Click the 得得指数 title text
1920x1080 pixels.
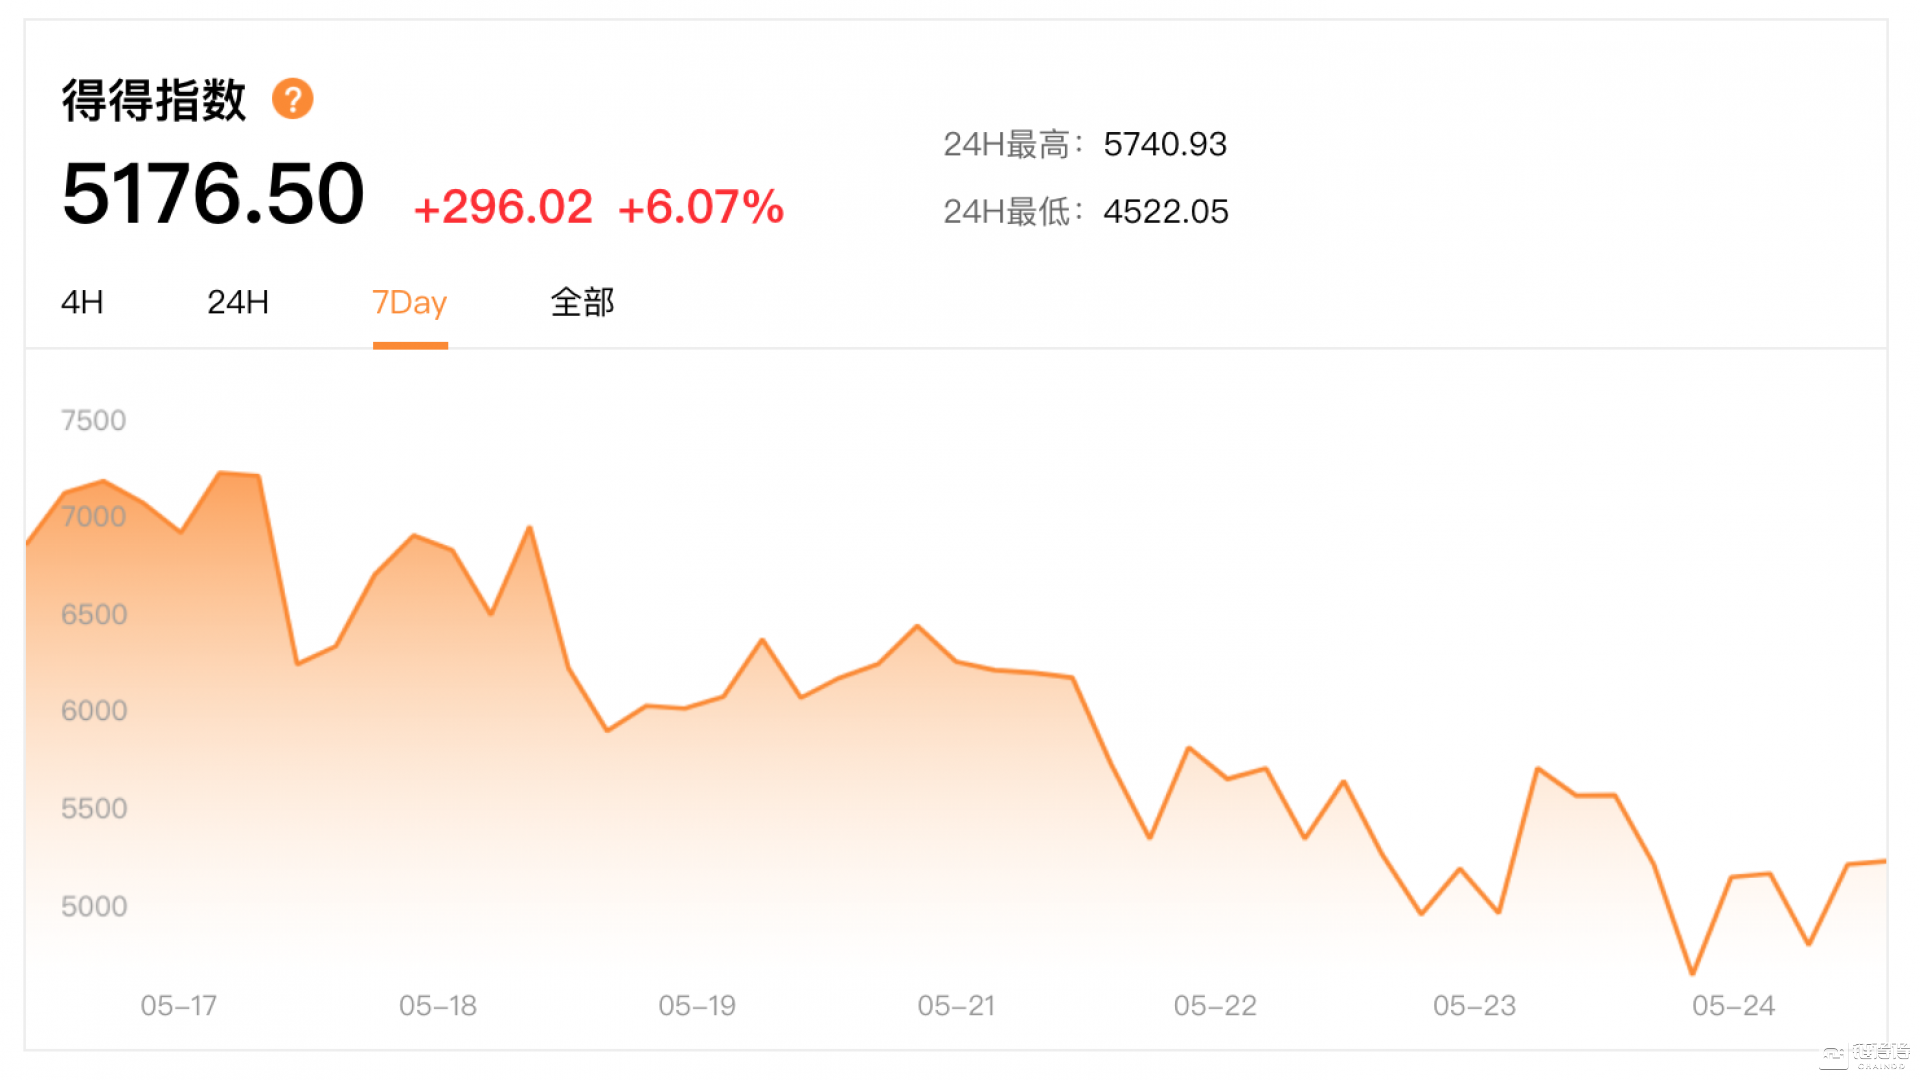154,100
